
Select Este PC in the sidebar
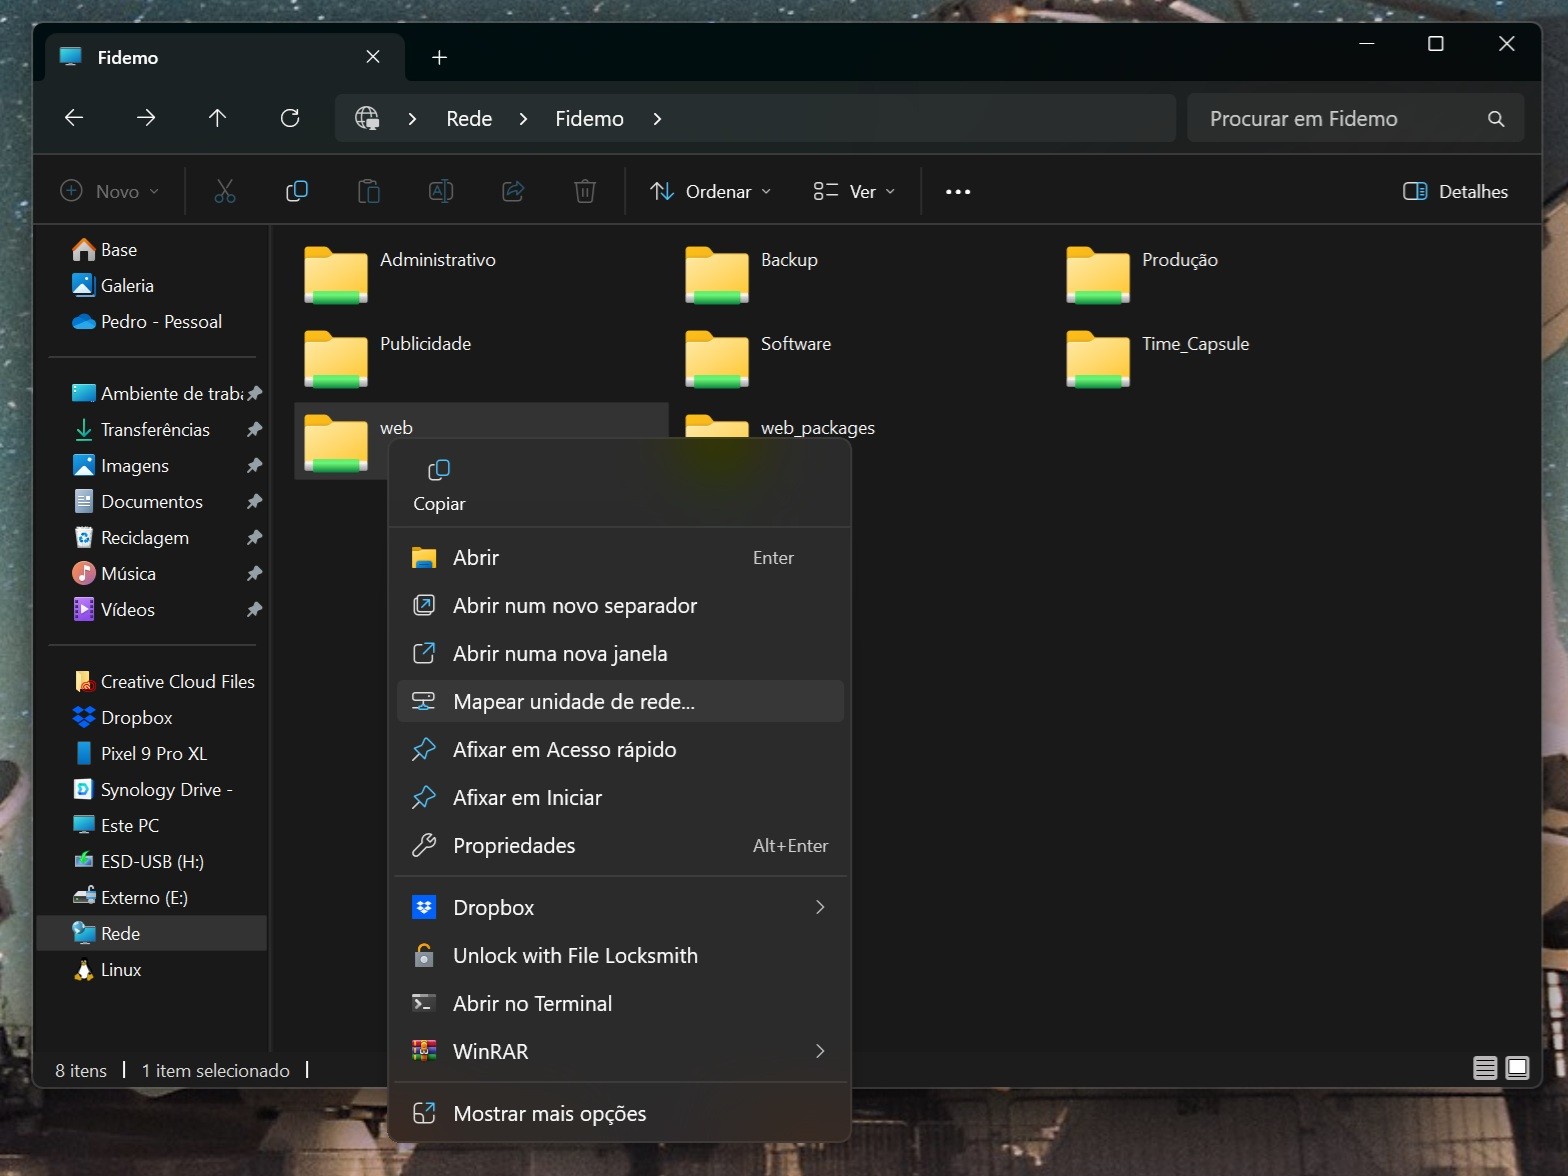(130, 826)
